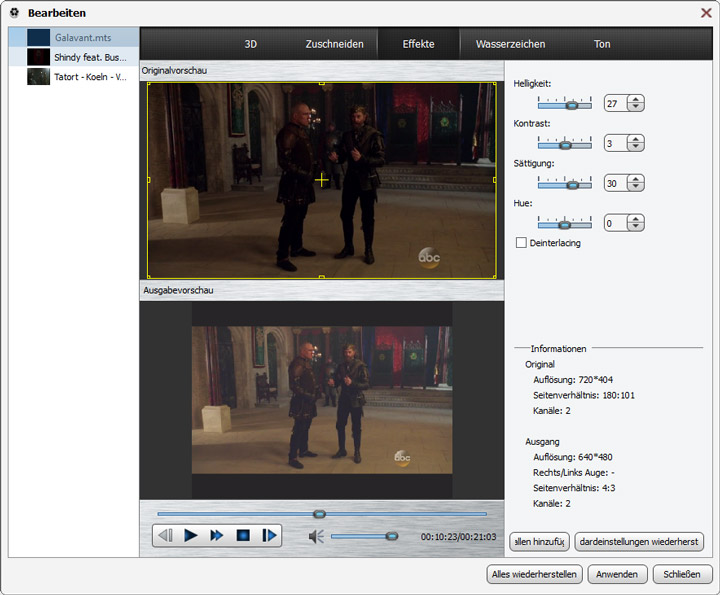Click the Helligkeit value field showing 27

point(616,103)
